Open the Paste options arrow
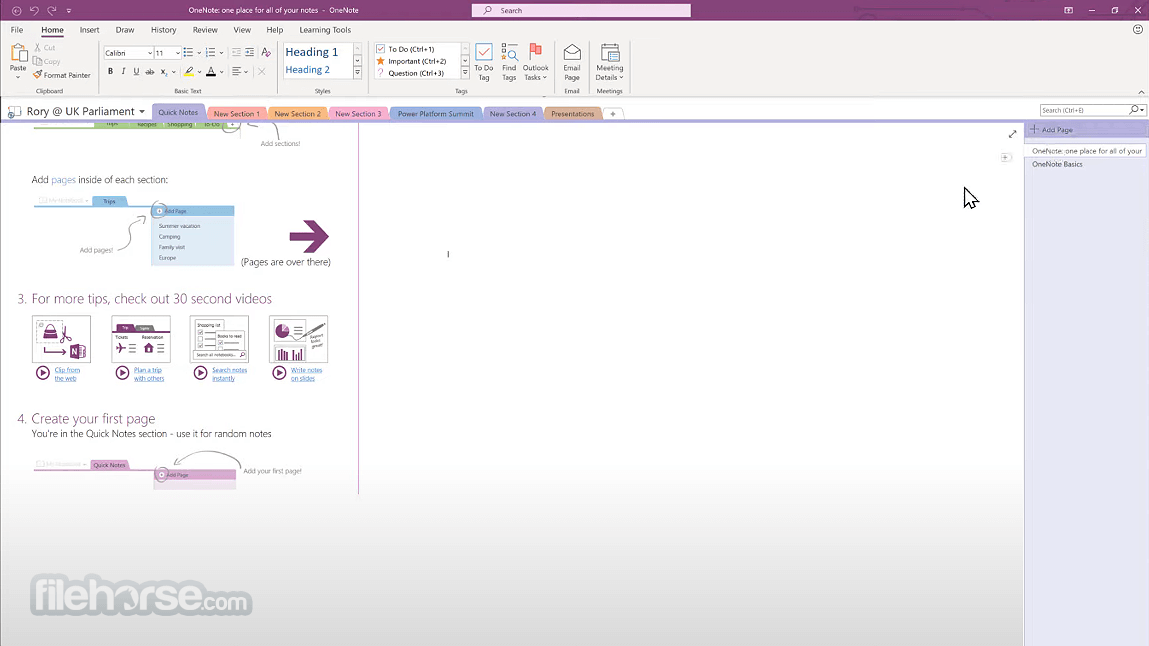The height and width of the screenshot is (646, 1149). (18, 77)
